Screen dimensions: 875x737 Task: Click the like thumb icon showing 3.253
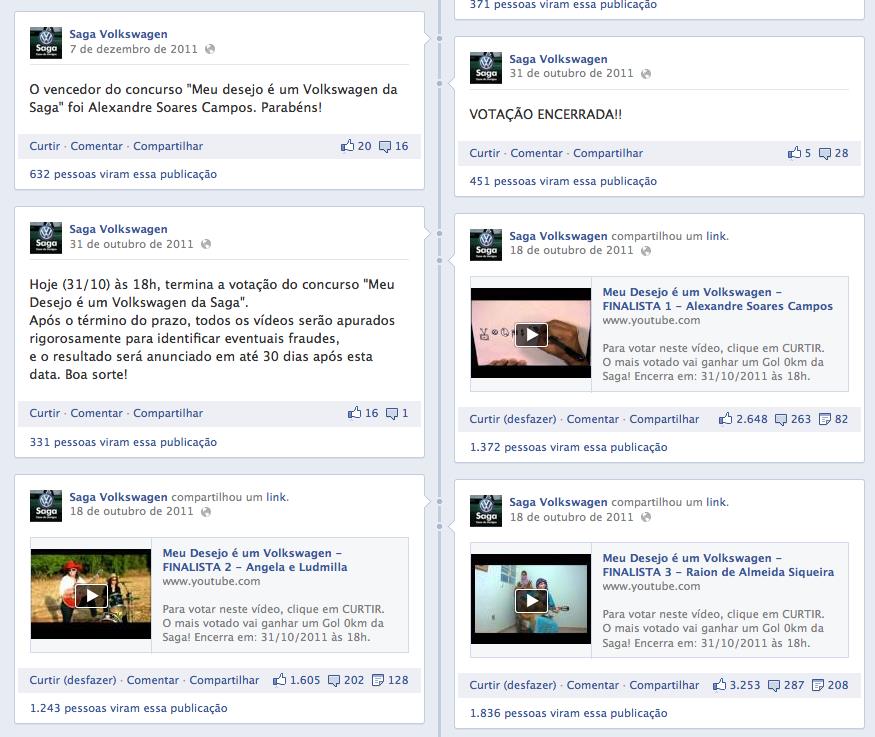tap(719, 685)
